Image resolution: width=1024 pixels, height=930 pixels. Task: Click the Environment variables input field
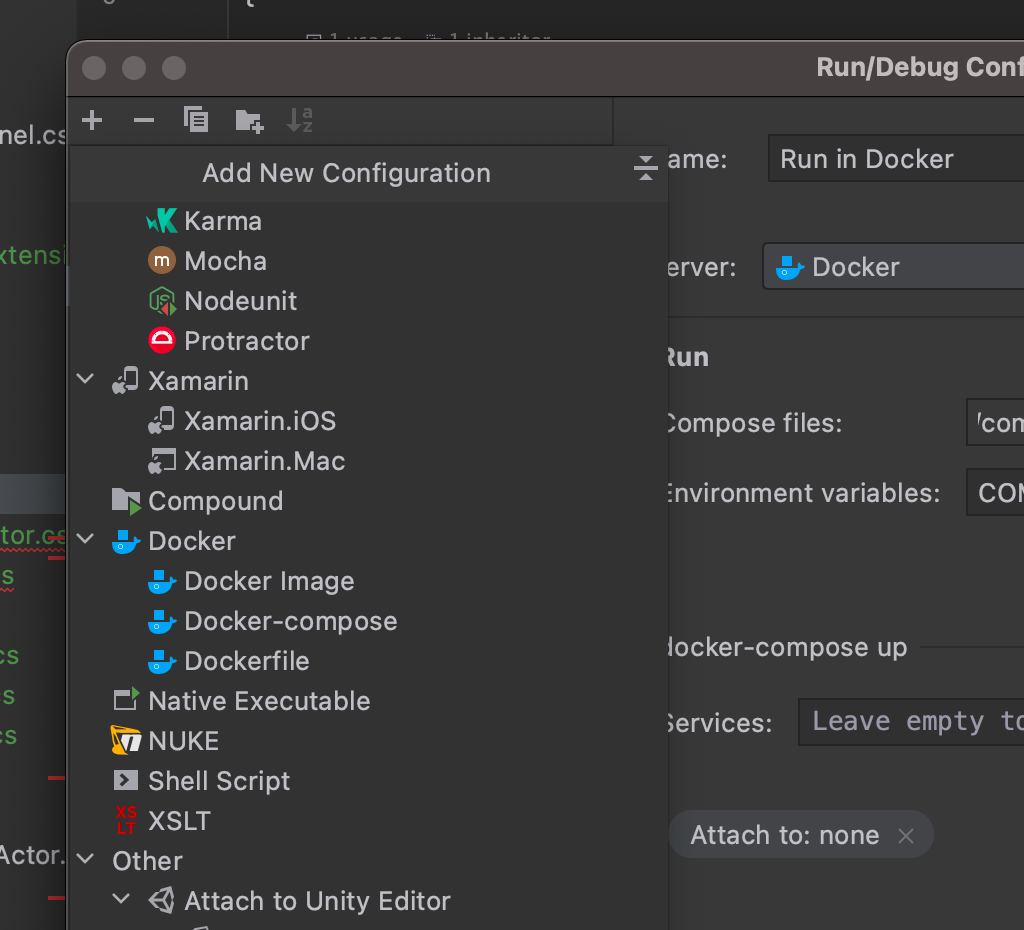click(995, 492)
